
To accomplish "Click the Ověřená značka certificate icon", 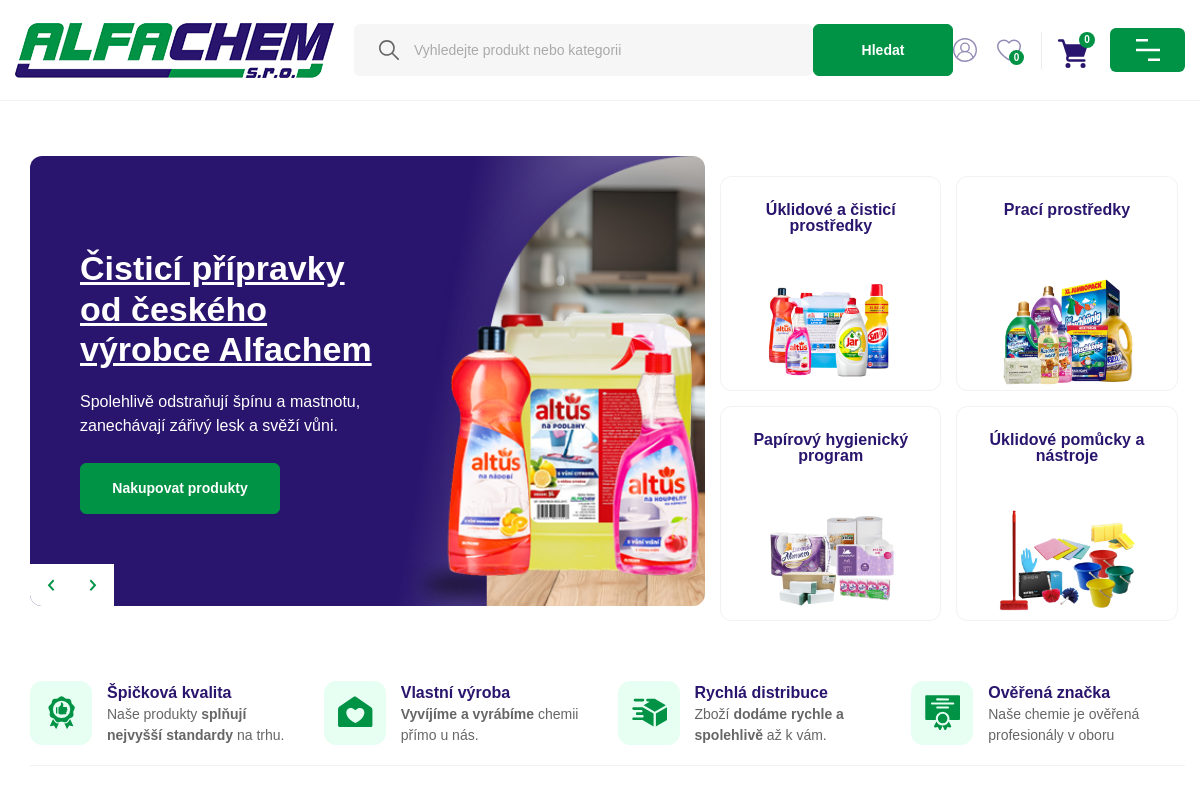I will point(942,713).
